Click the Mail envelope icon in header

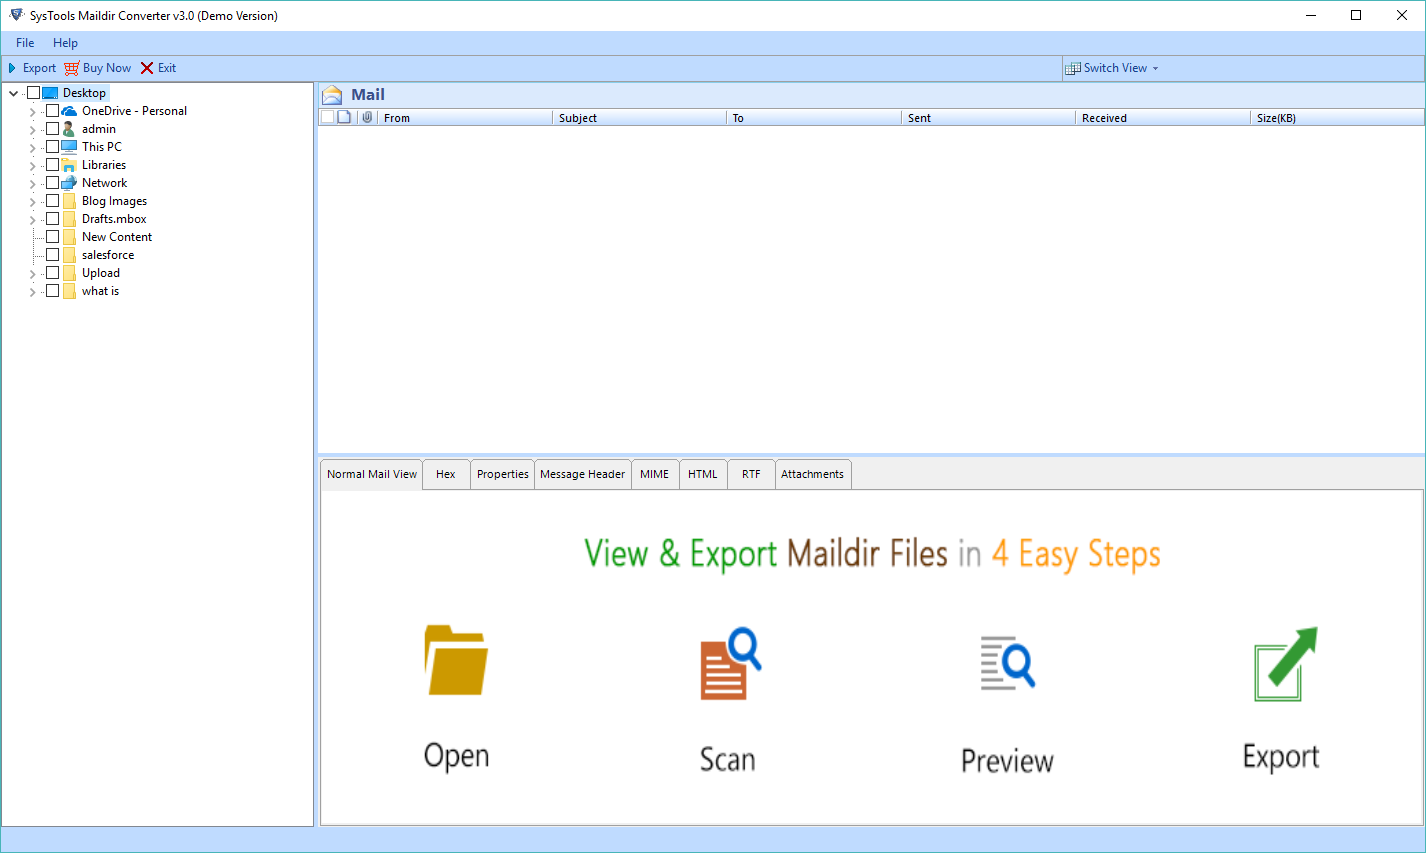tap(332, 95)
